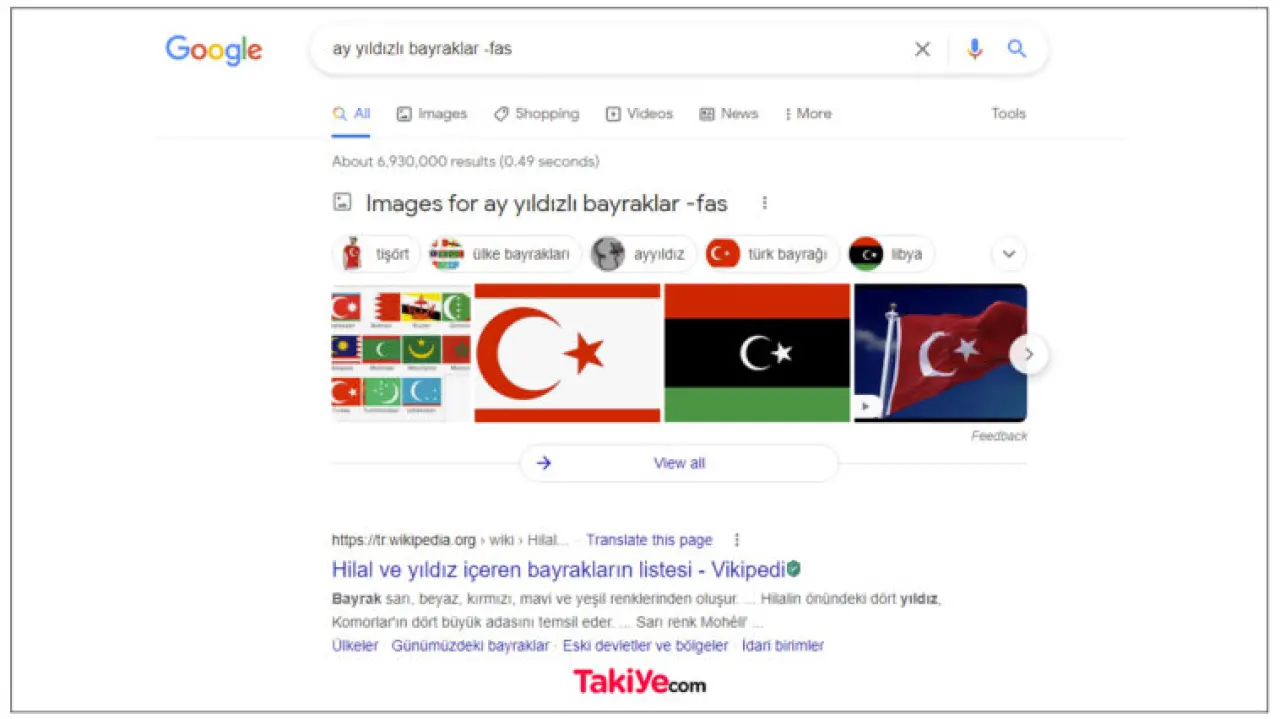Clear the search box with the X icon
1280x719 pixels.
tap(922, 49)
